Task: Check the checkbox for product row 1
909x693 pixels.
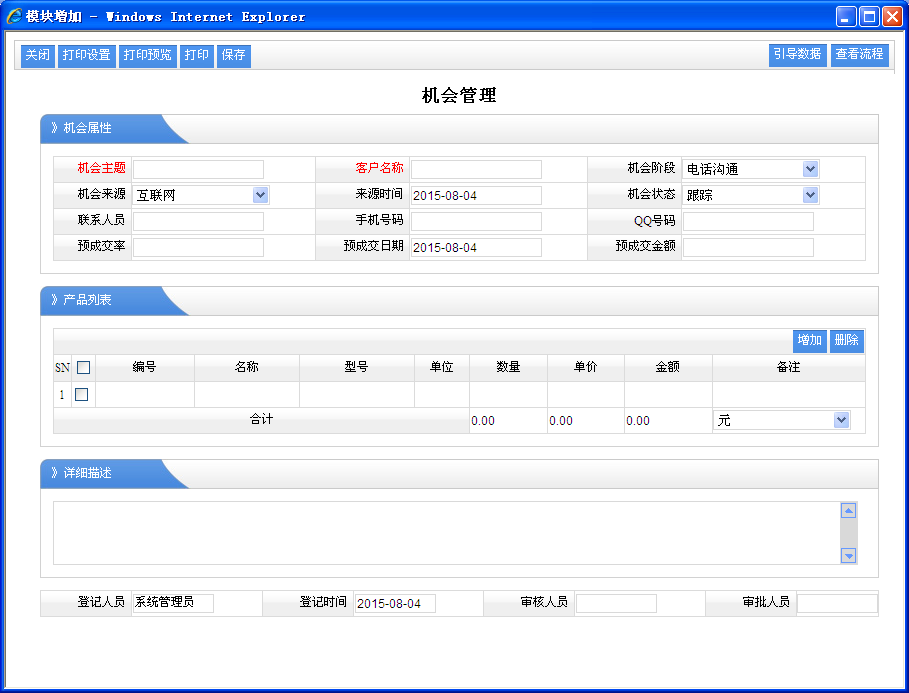Action: (82, 395)
